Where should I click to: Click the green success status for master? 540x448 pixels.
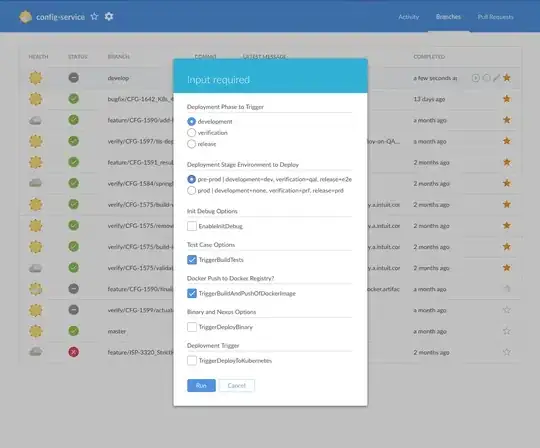click(73, 331)
